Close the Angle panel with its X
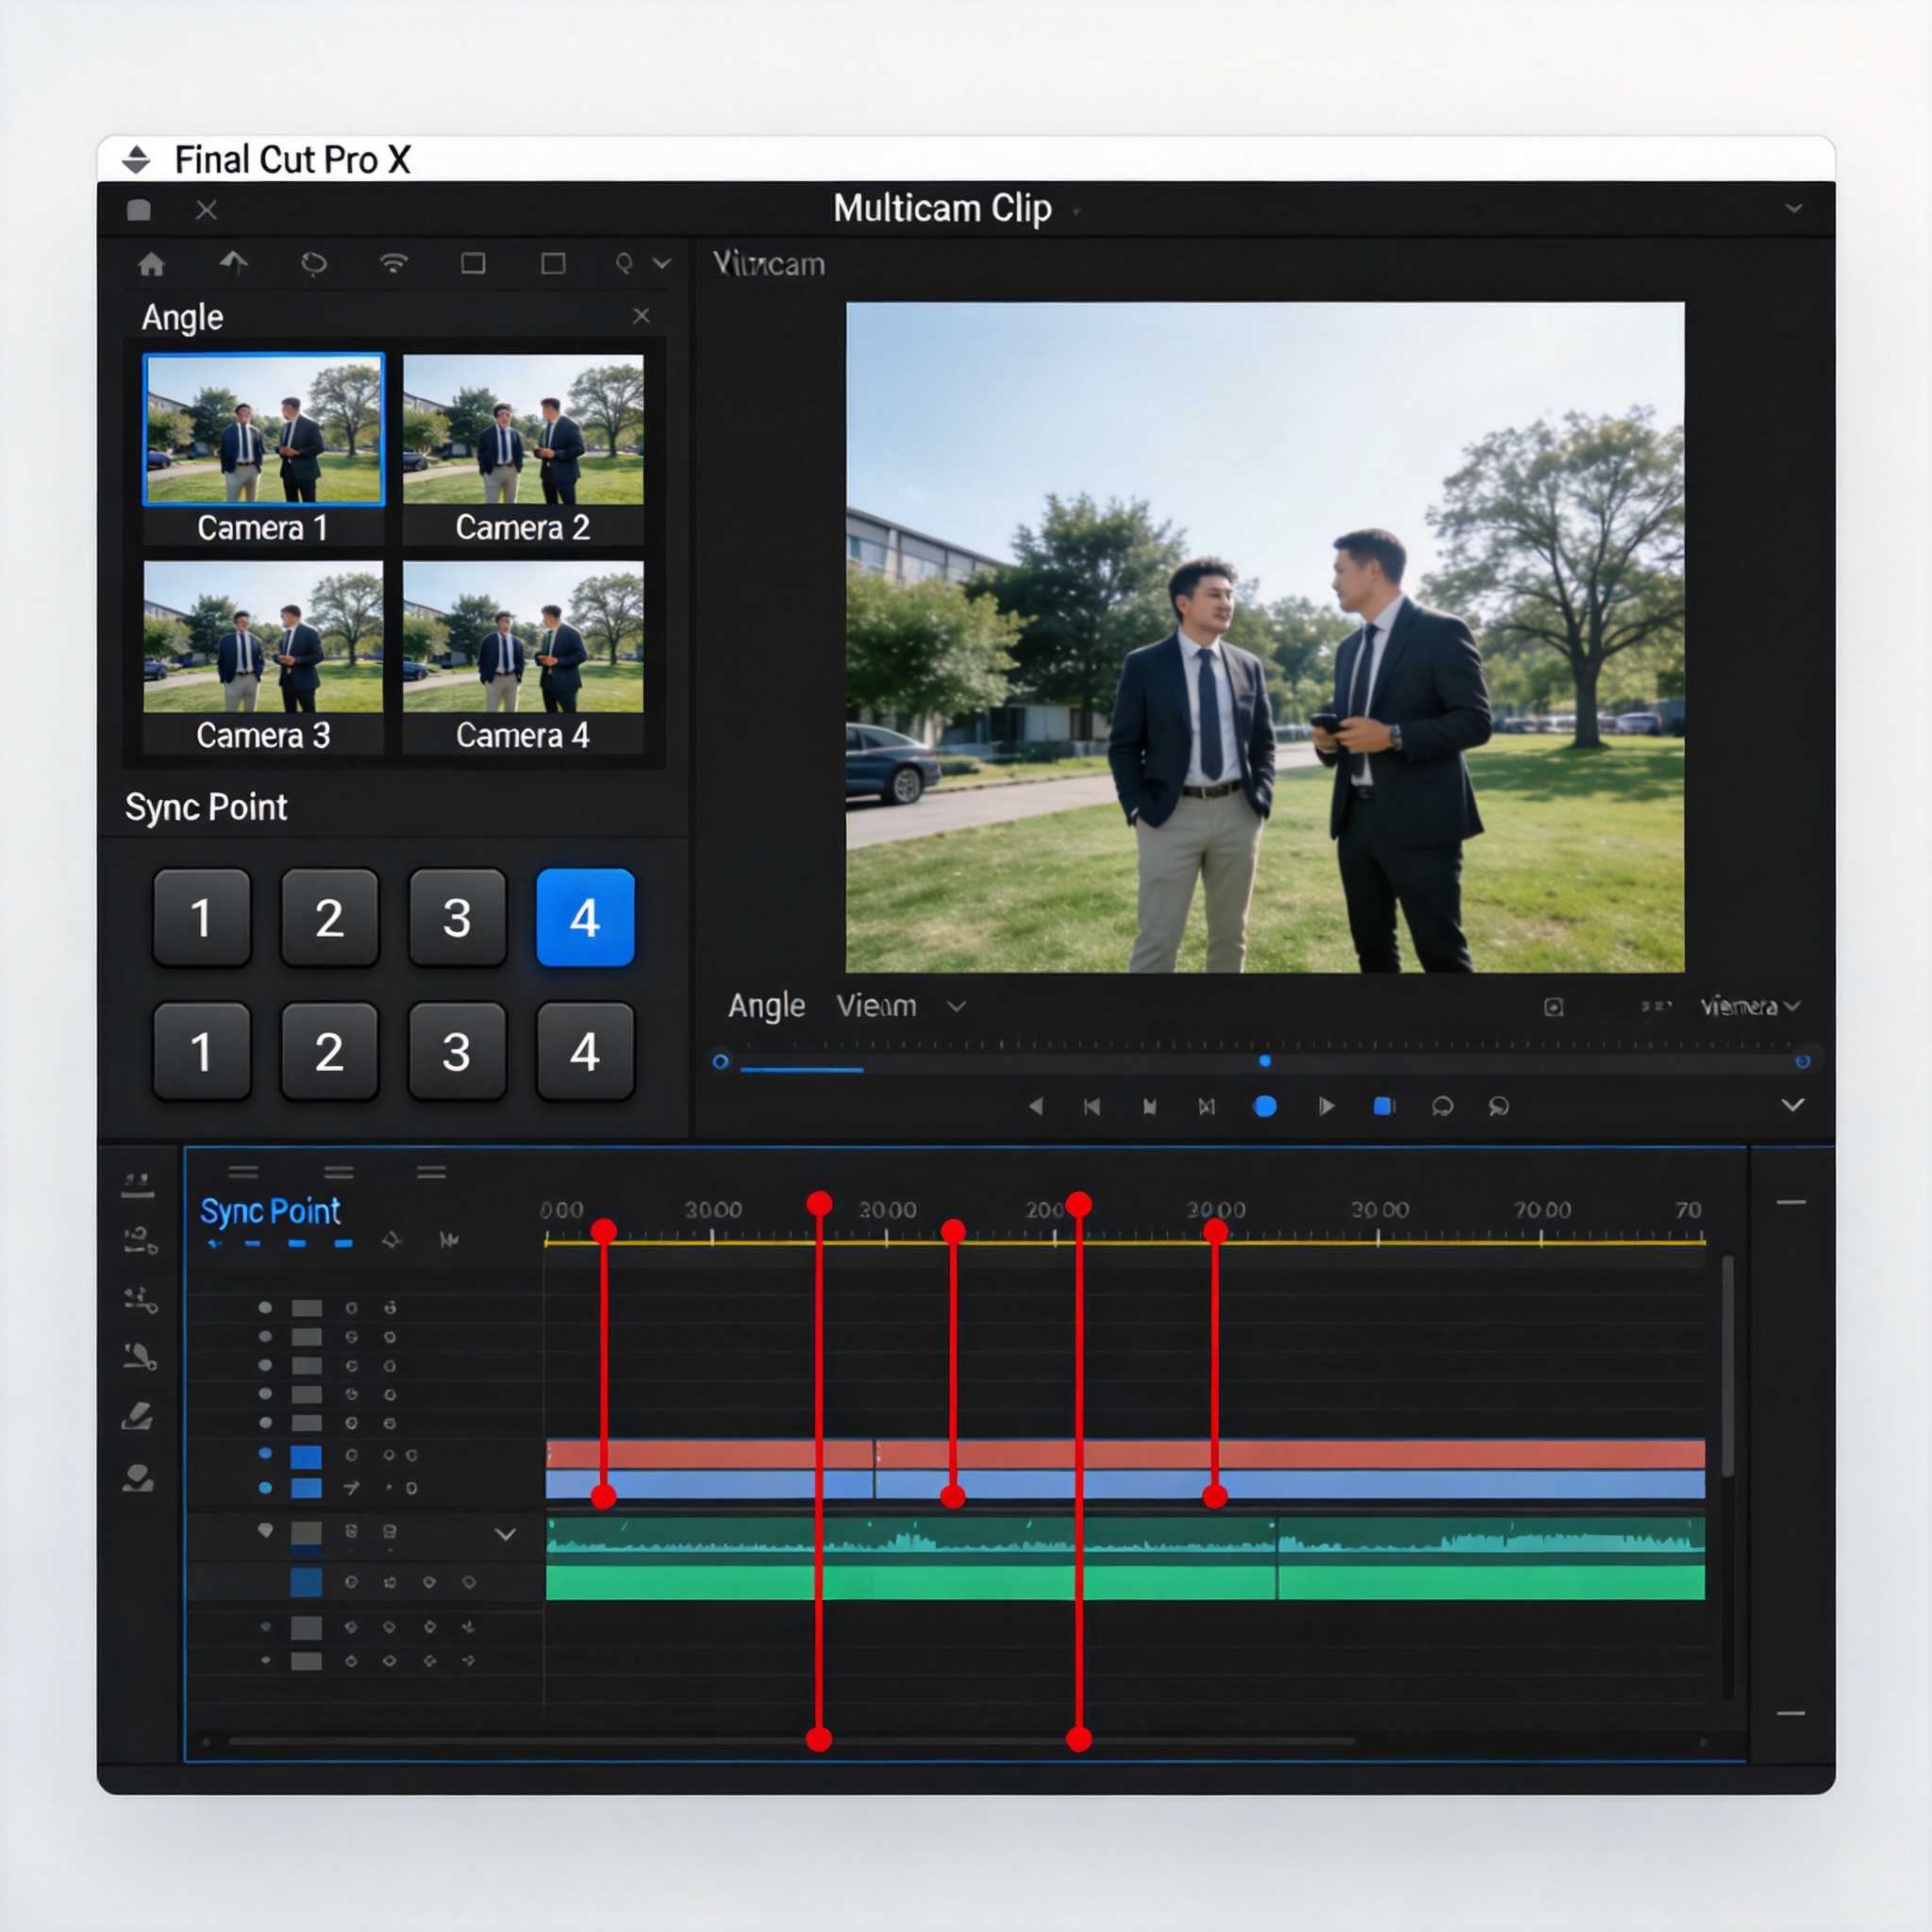Image resolution: width=1932 pixels, height=1932 pixels. coord(641,316)
